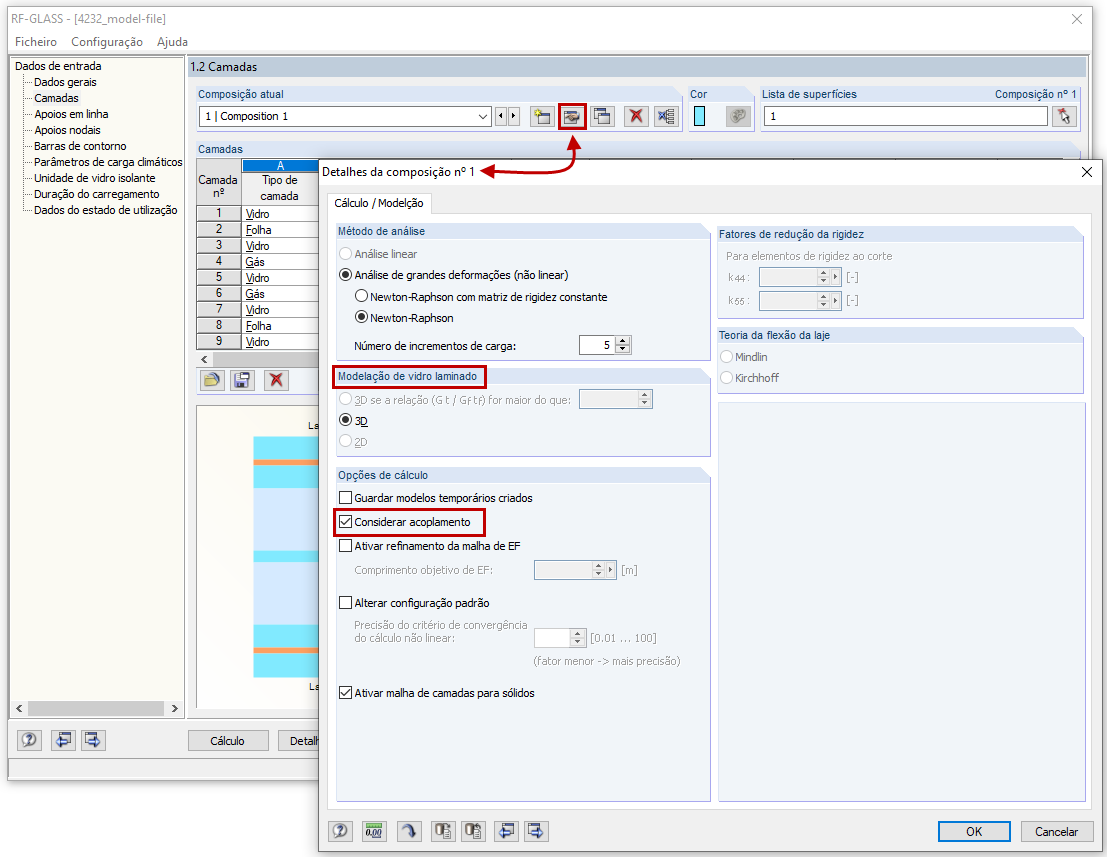Increase Número de incrementos de carga value
Image resolution: width=1107 pixels, height=857 pixels.
pos(623,340)
